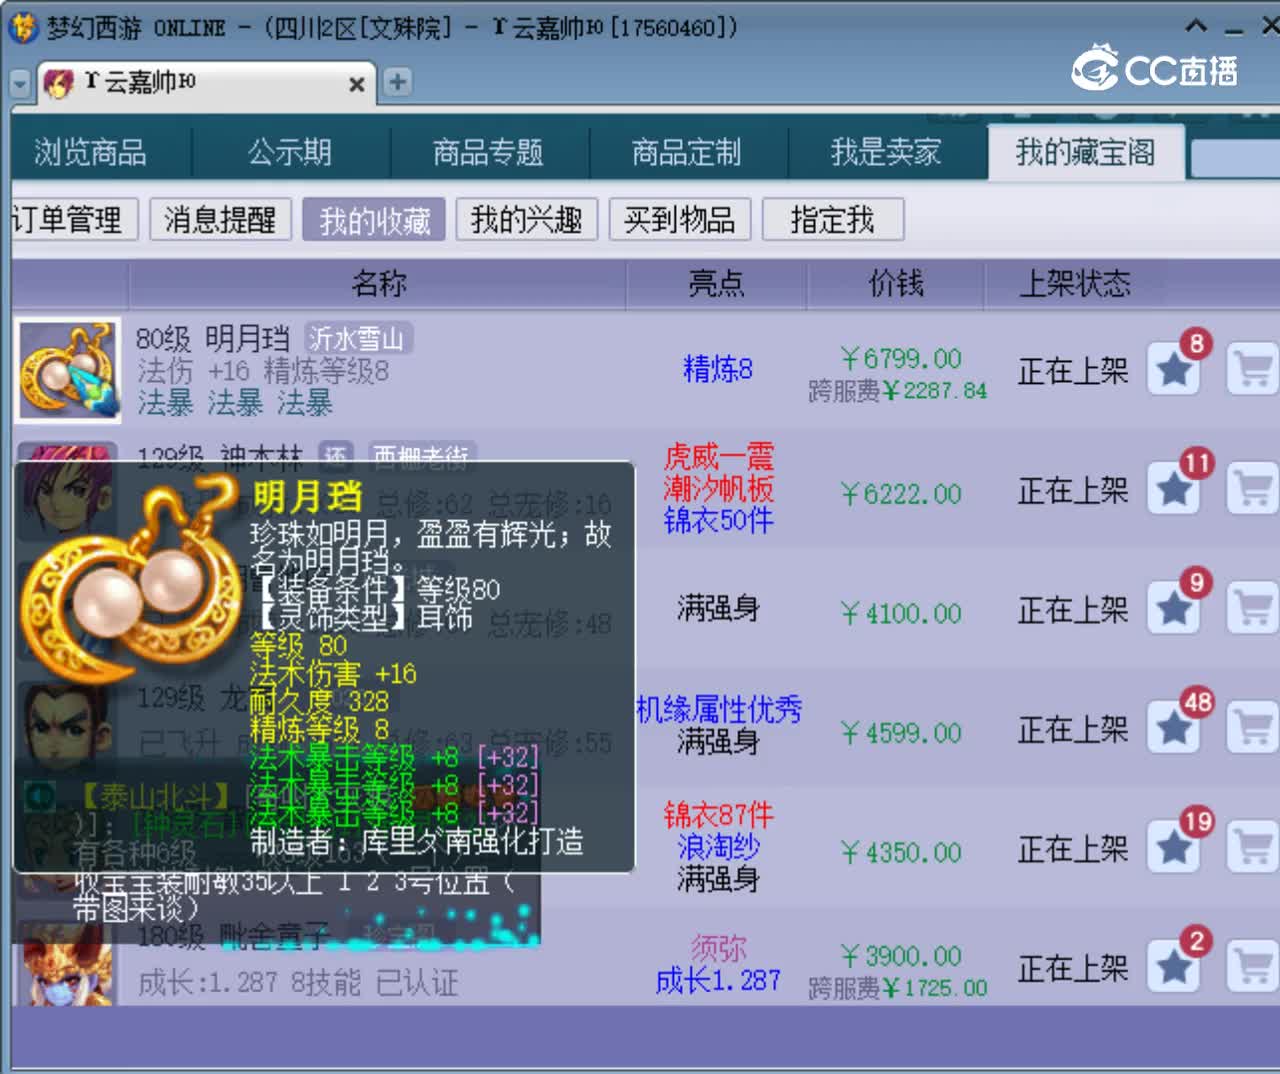Click the shopping cart in the ¥4350.00 row
Viewport: 1280px width, 1074px height.
tap(1252, 849)
